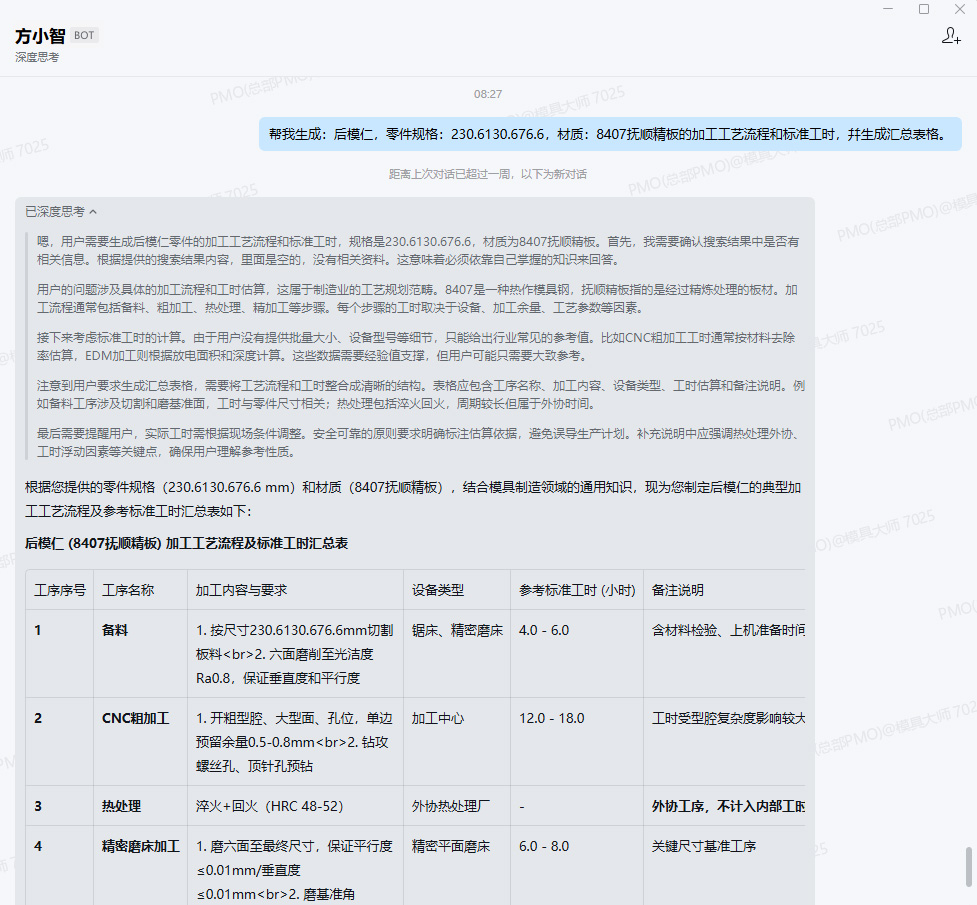The width and height of the screenshot is (977, 905).
Task: Click the 精密平面磨床 equipment cell
Action: pos(451,846)
